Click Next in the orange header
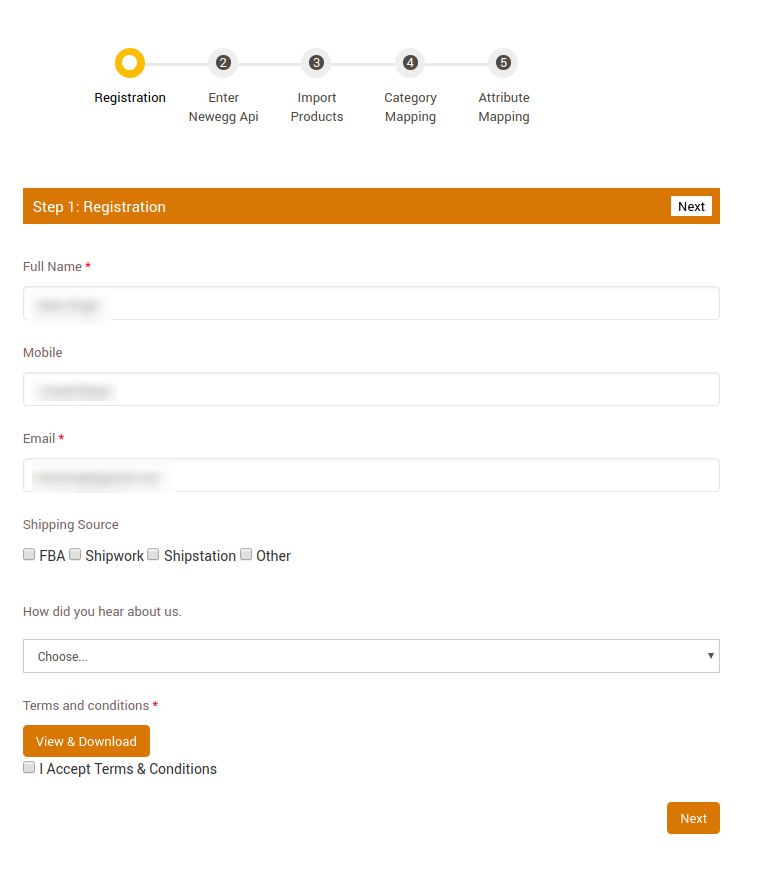Image resolution: width=758 pixels, height=876 pixels. coord(691,206)
